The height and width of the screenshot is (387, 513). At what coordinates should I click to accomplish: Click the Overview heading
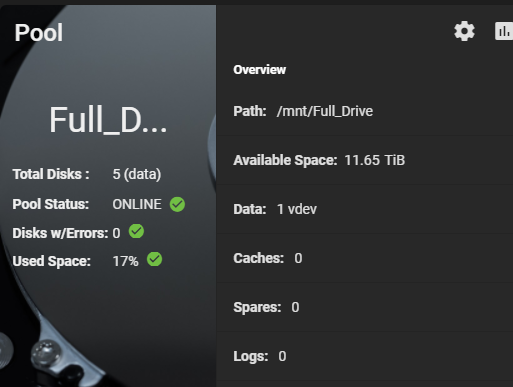(x=259, y=70)
